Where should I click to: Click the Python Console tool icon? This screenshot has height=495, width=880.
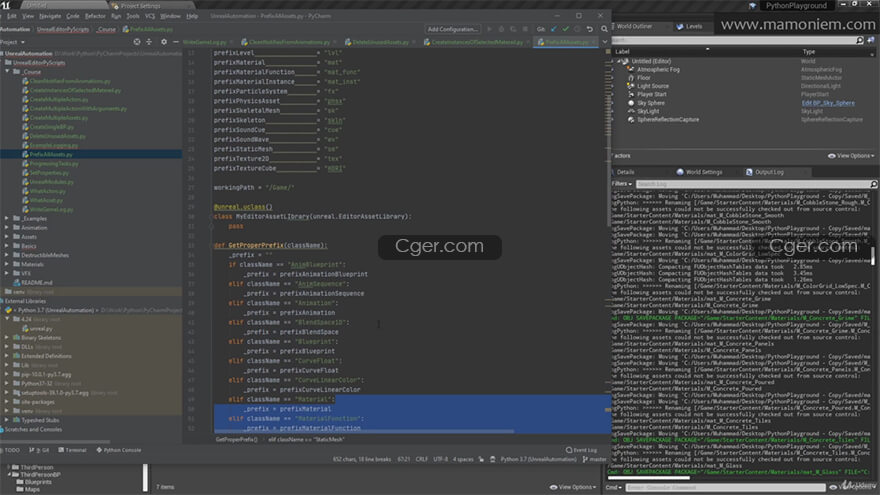99,450
